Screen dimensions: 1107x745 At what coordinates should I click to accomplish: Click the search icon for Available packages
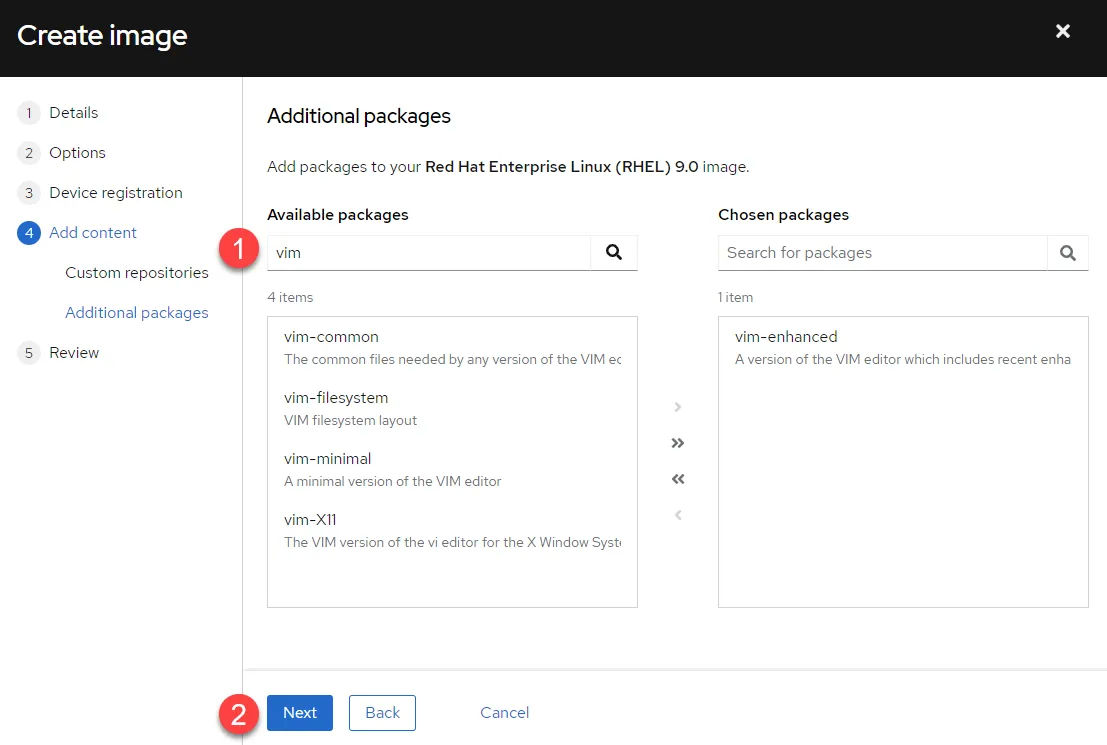click(x=614, y=253)
